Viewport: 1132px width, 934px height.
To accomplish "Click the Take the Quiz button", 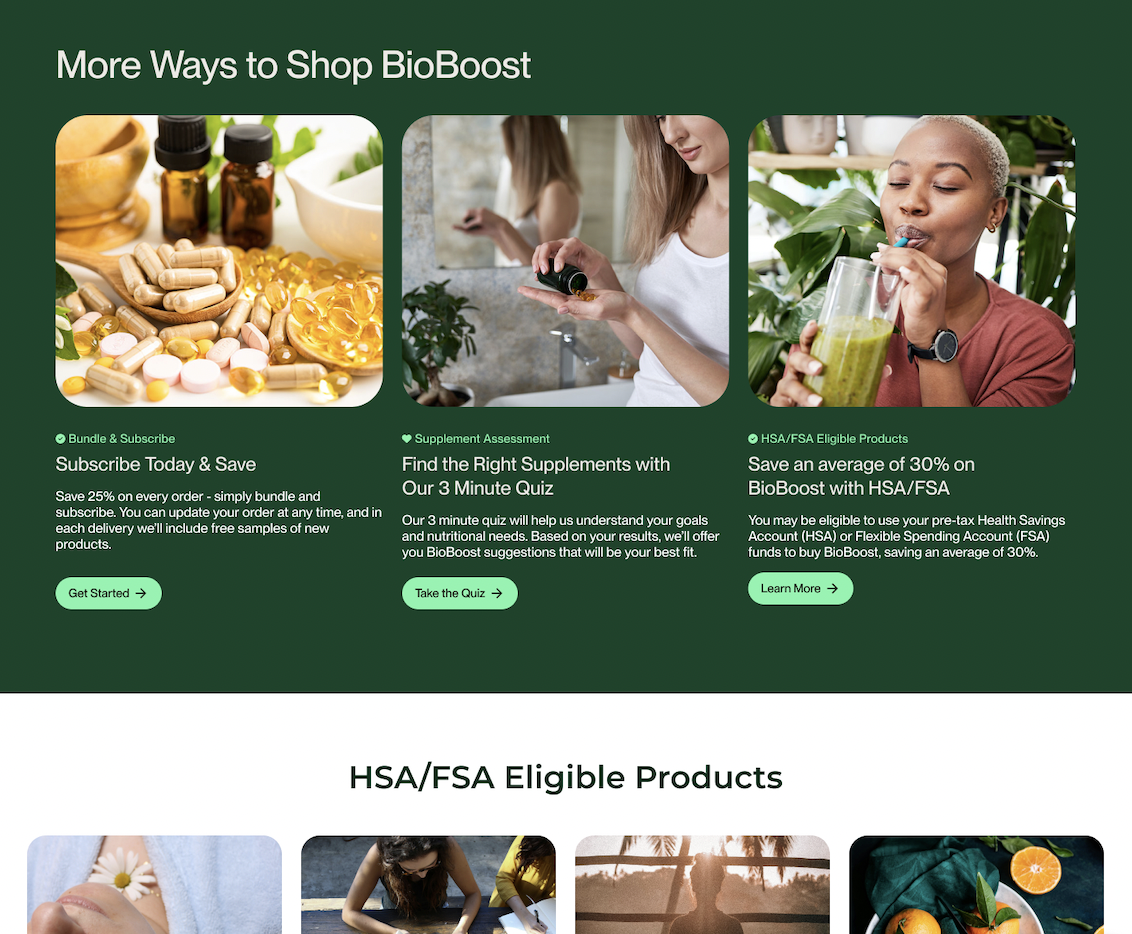I will (x=459, y=593).
